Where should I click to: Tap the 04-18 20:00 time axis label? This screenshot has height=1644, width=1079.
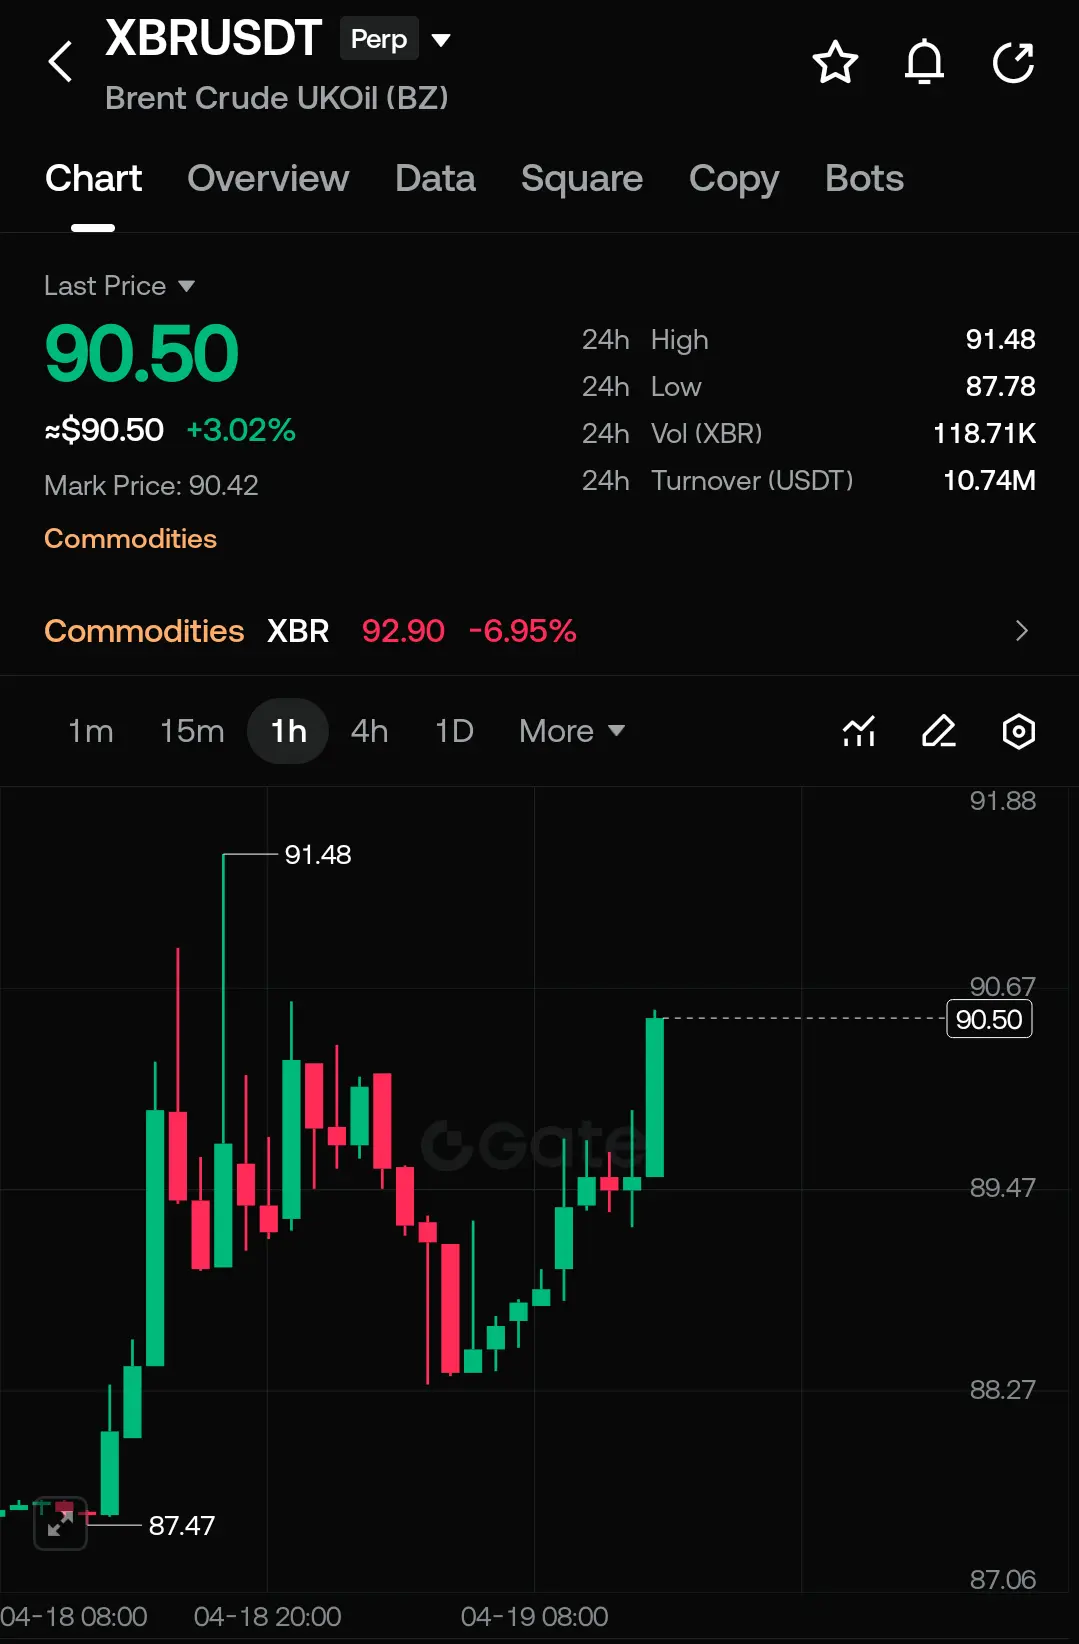click(x=267, y=1617)
